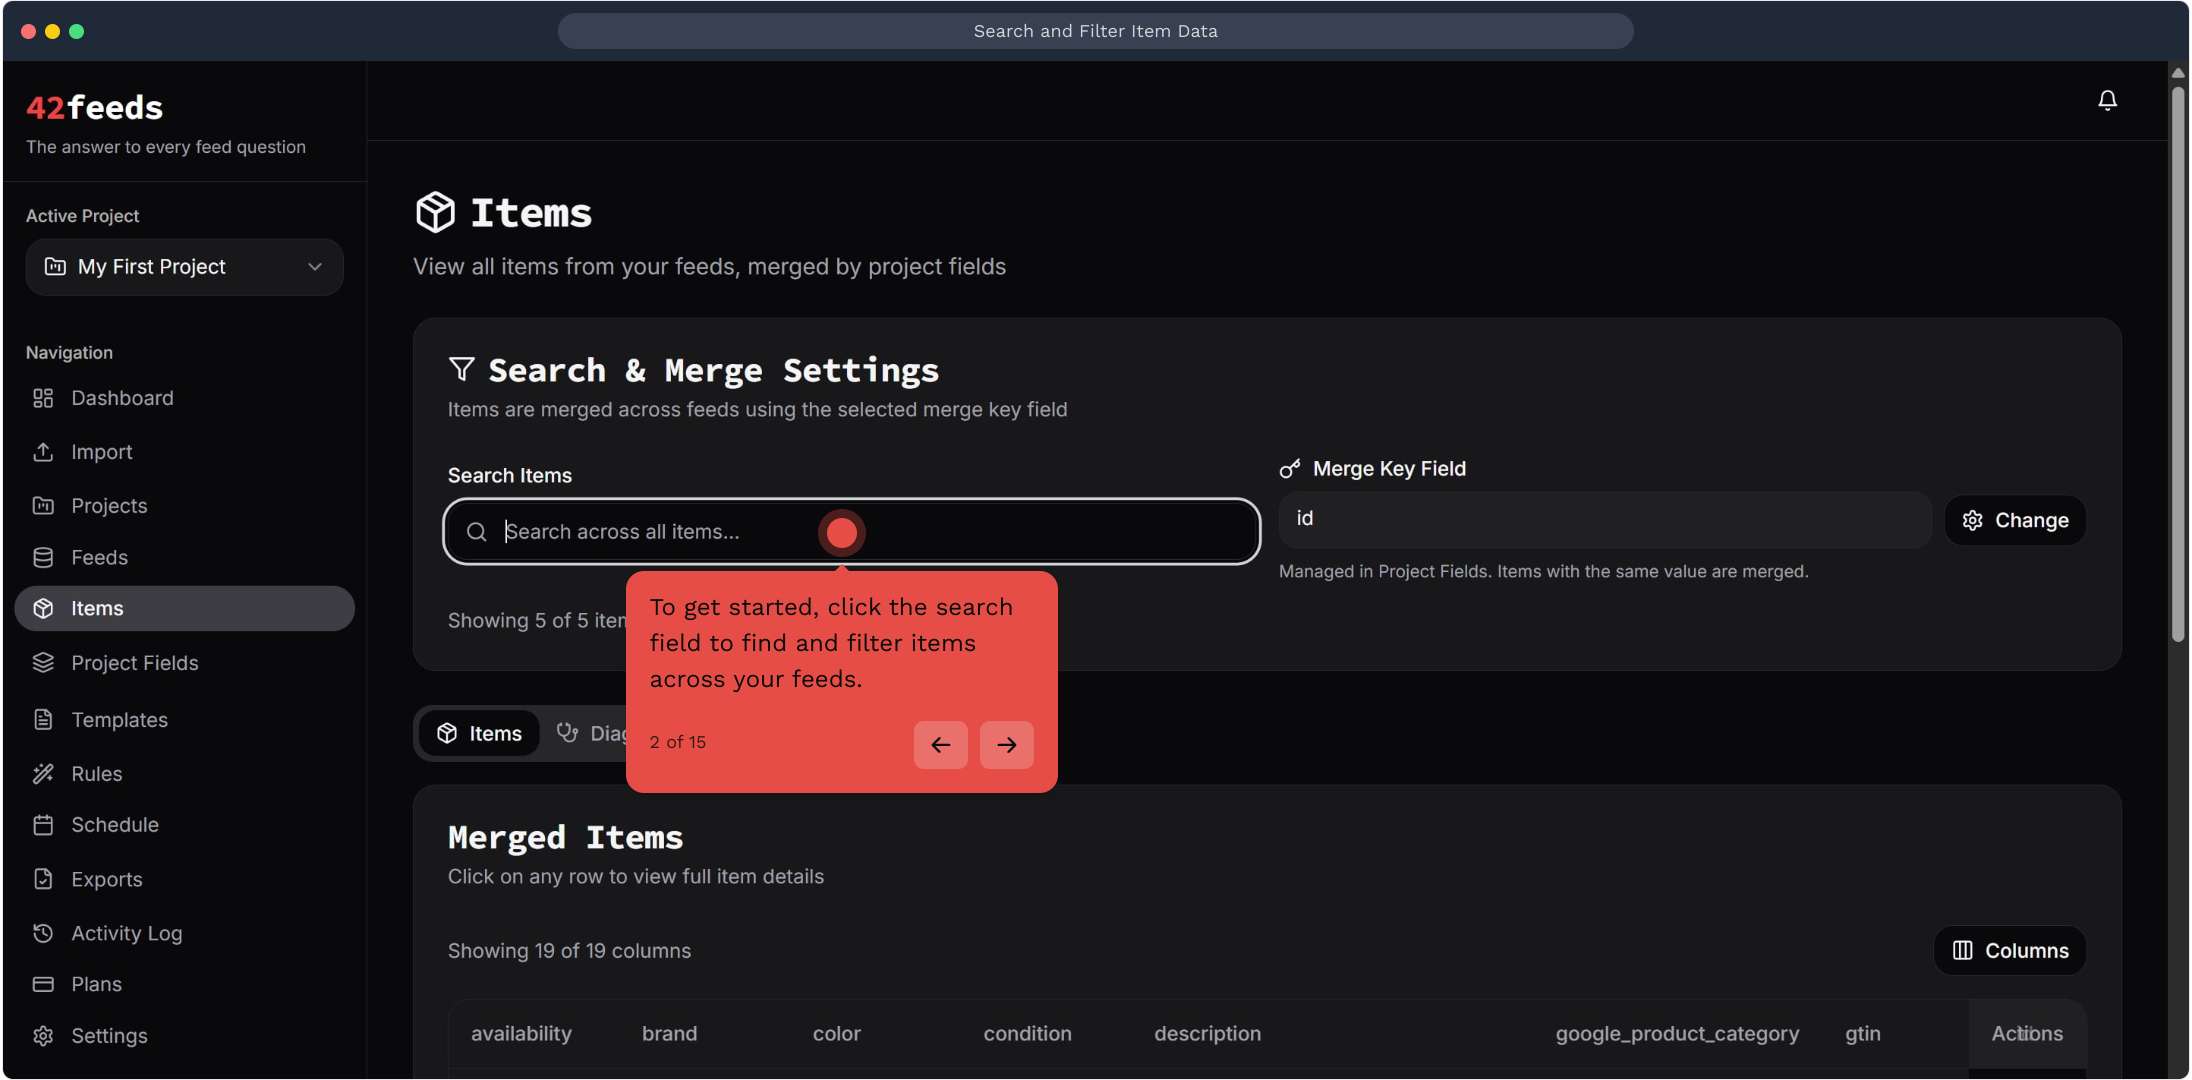Image resolution: width=2192 pixels, height=1080 pixels.
Task: Go back to previous tour step
Action: point(940,744)
